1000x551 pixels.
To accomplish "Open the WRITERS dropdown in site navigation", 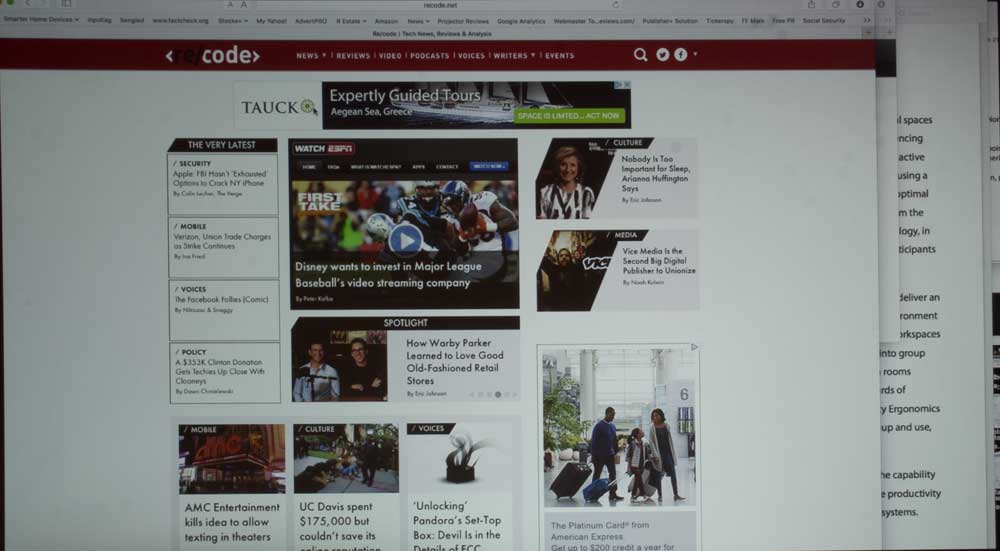I will (515, 55).
